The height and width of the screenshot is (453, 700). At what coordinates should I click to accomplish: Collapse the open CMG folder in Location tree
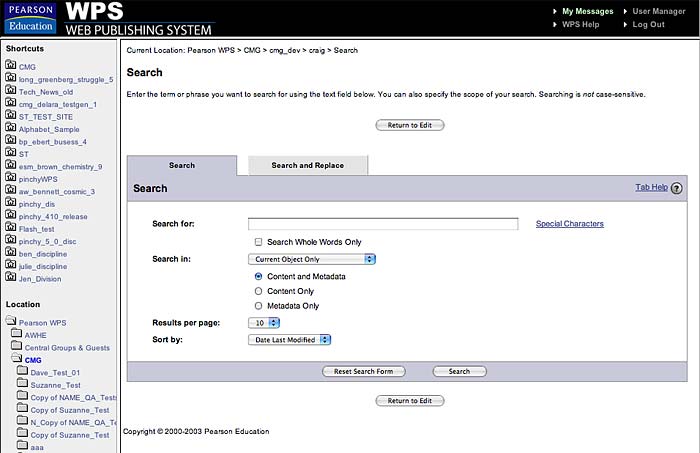pyautogui.click(x=17, y=358)
